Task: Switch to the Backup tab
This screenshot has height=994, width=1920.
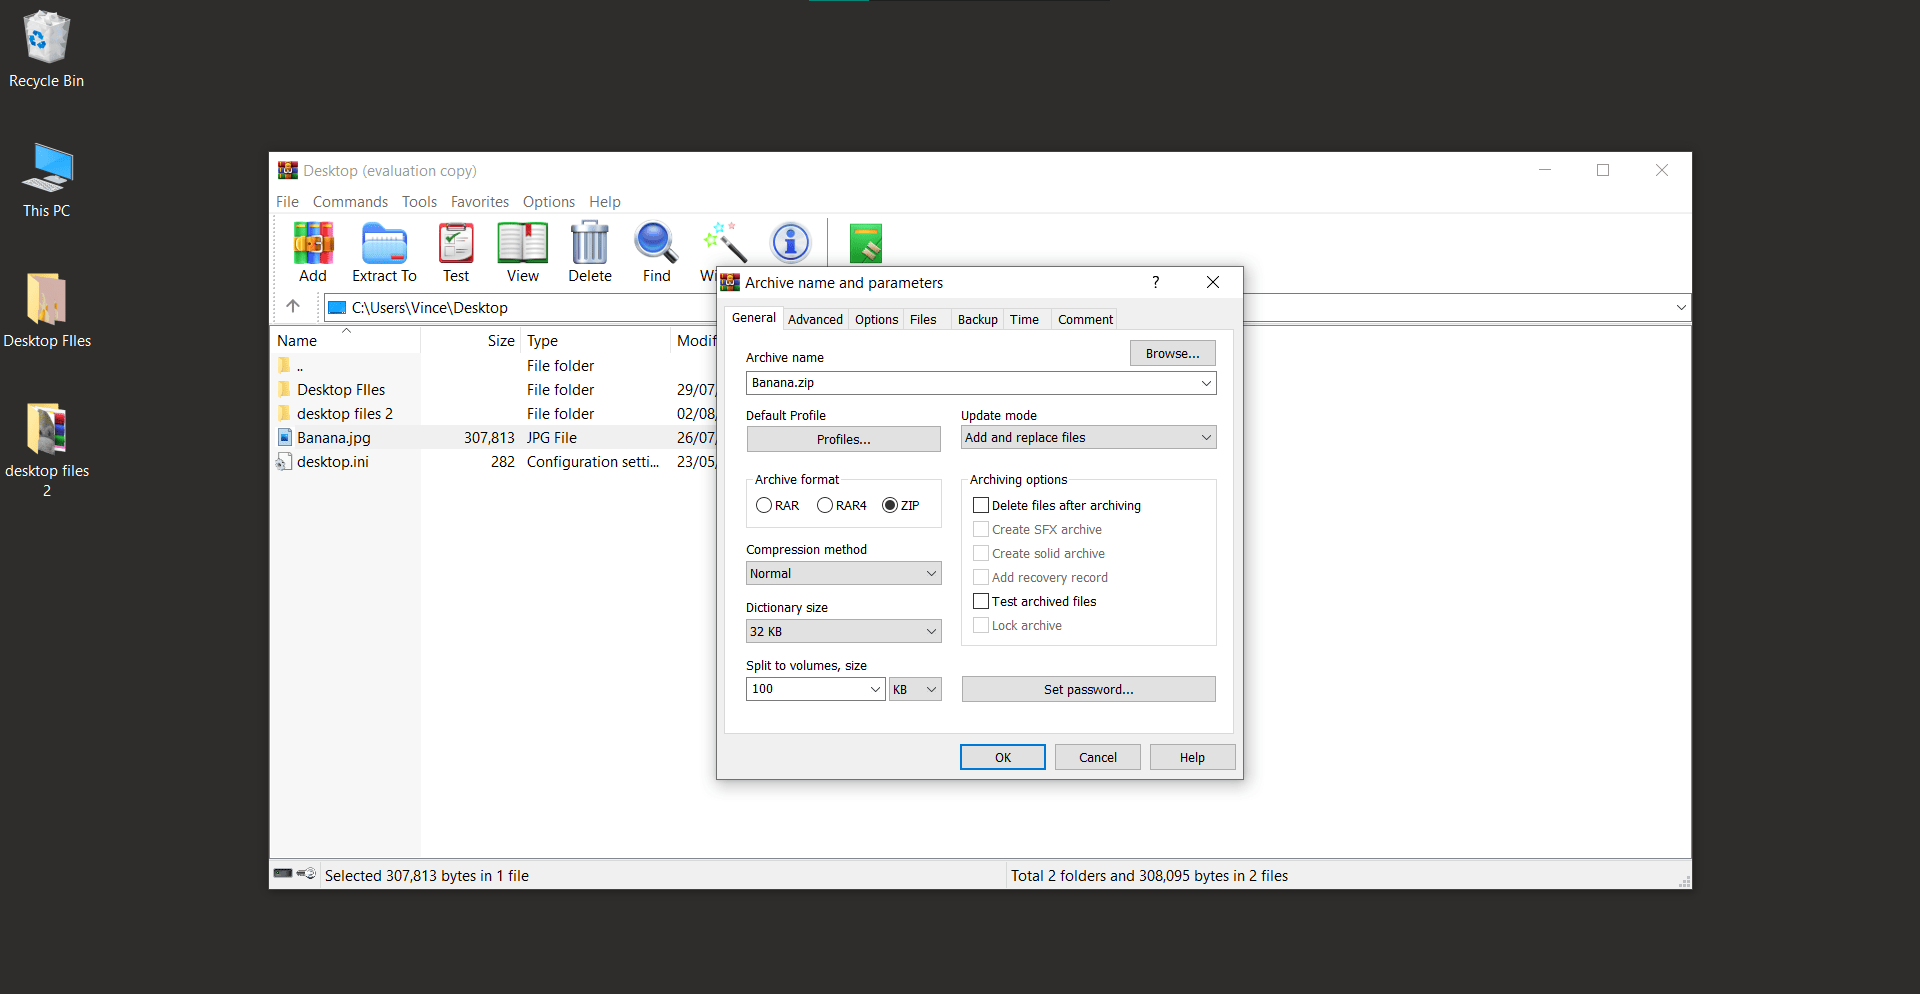Action: click(976, 319)
